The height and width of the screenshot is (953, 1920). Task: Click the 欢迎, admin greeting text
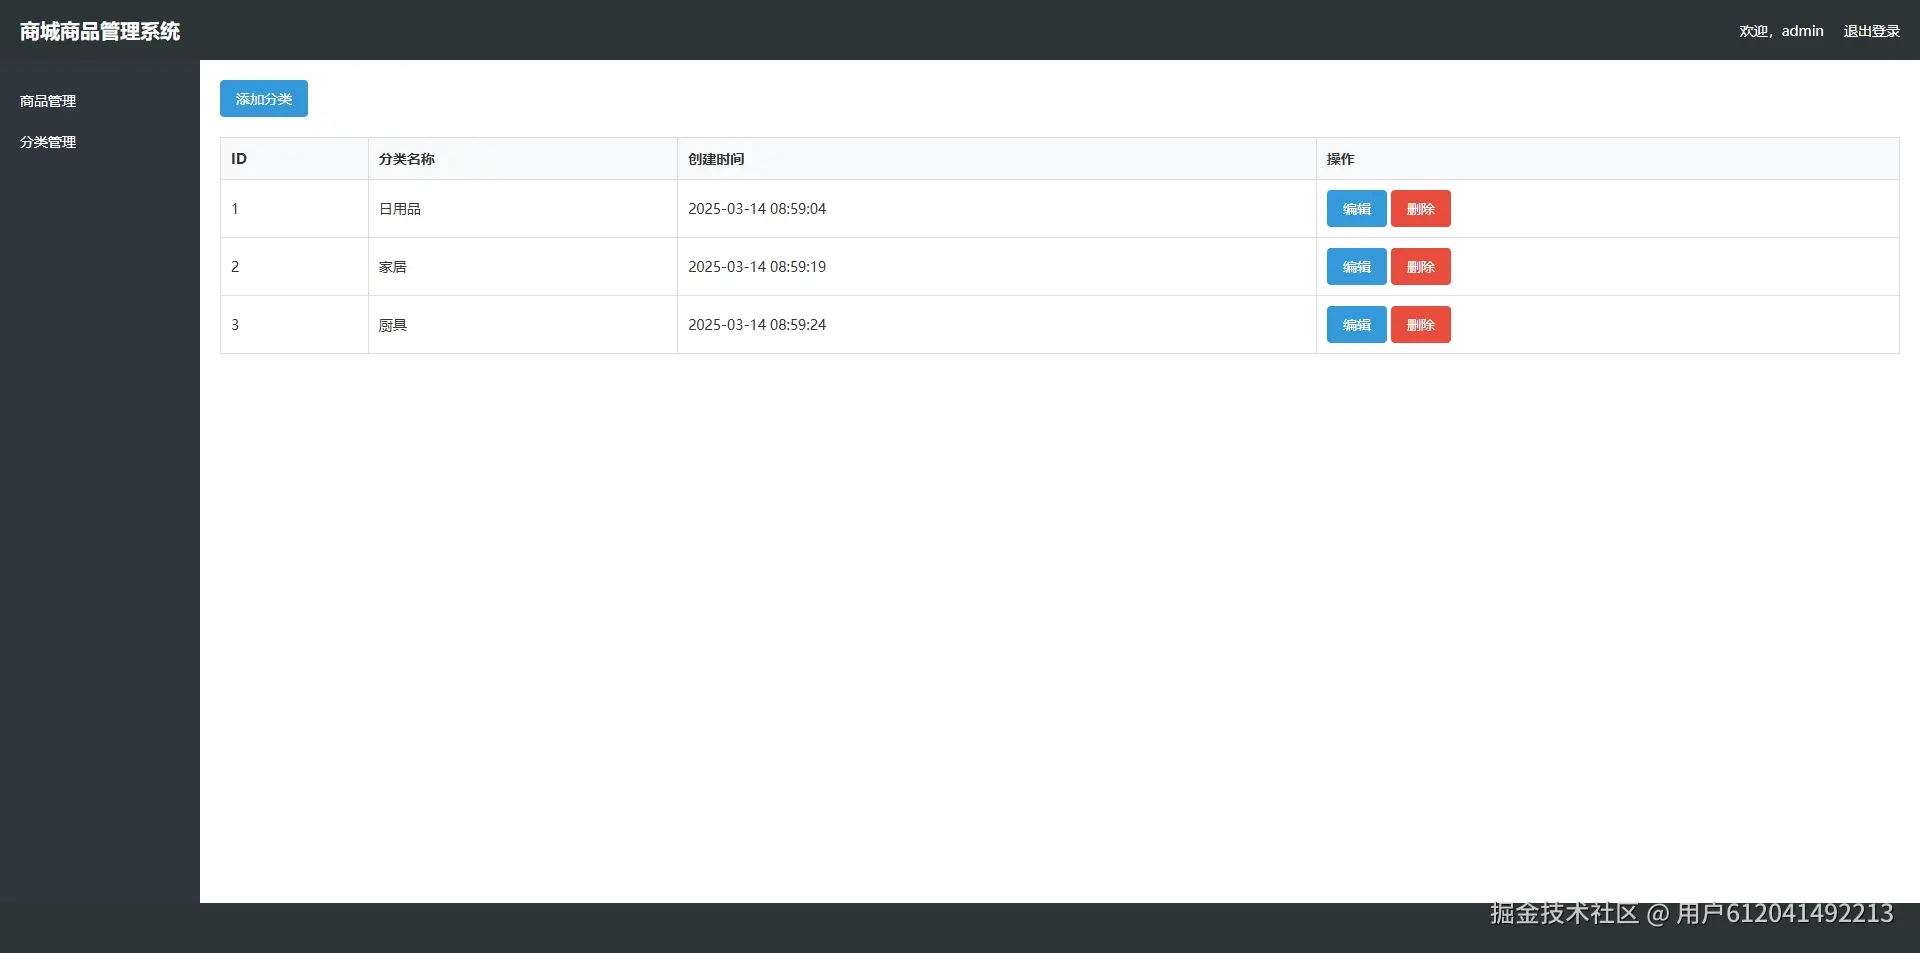[1781, 31]
